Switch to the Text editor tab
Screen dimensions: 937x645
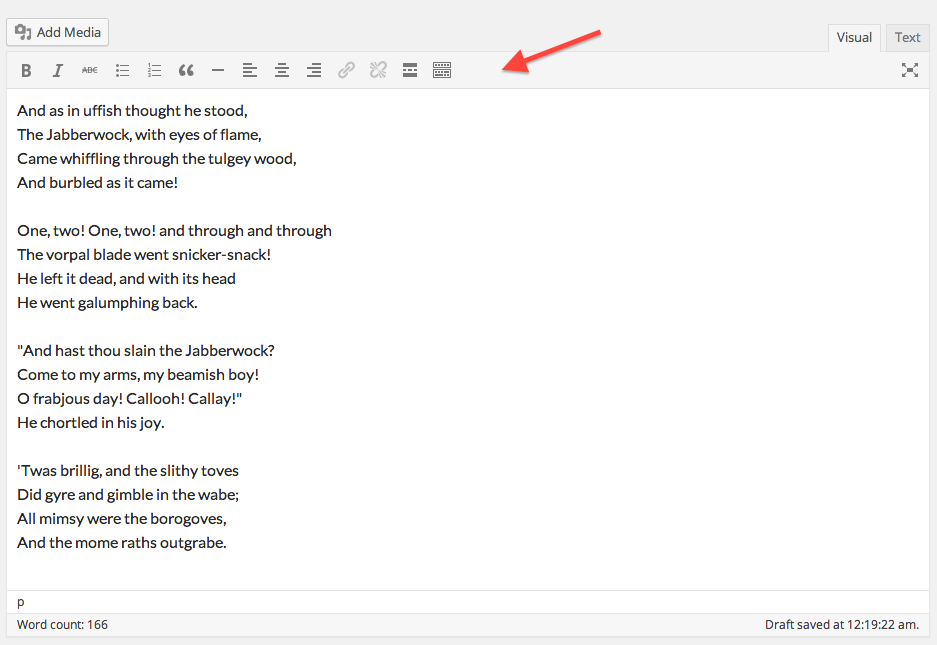(907, 38)
